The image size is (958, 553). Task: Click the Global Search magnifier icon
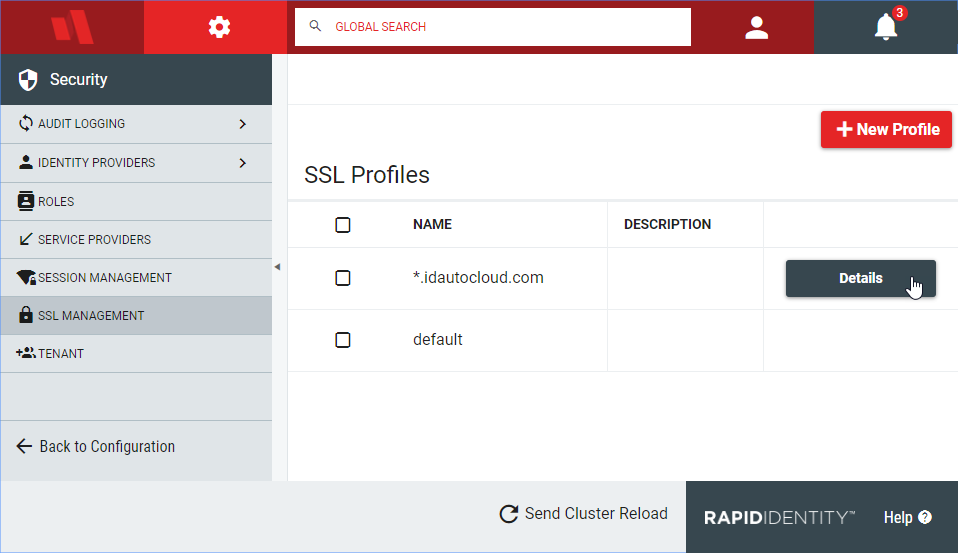click(x=315, y=26)
